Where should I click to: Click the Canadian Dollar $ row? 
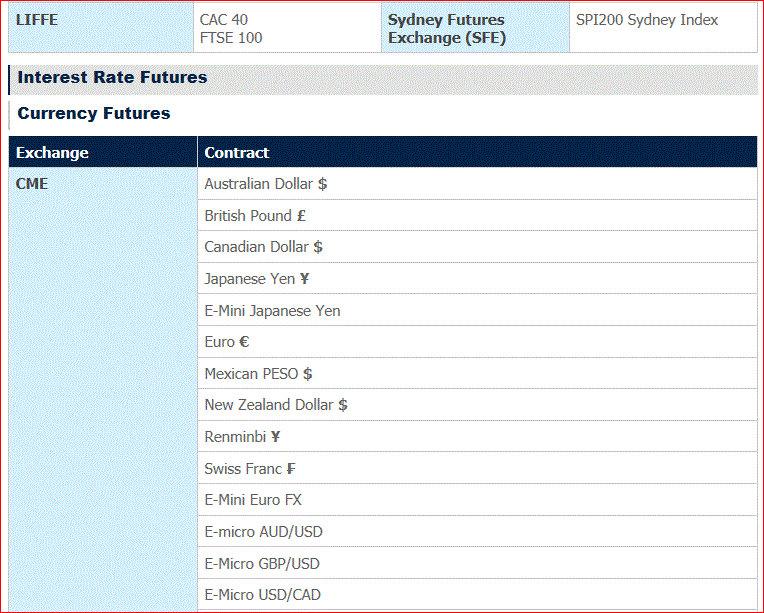point(478,247)
